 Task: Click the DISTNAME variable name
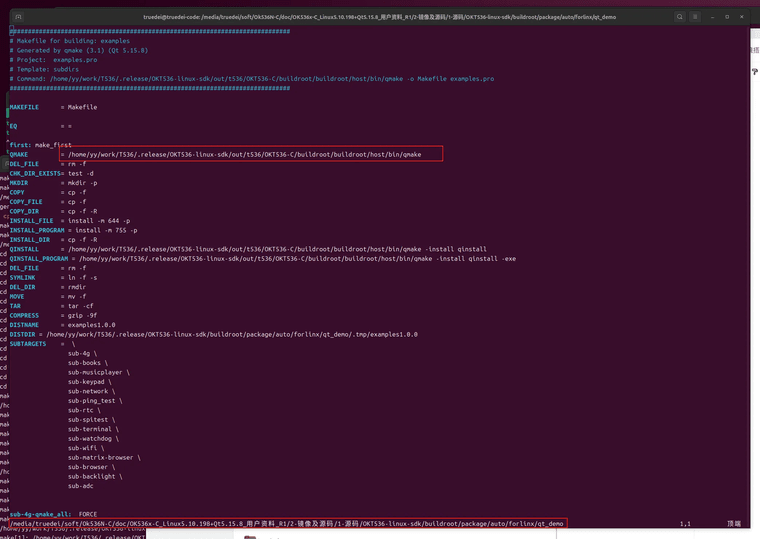point(24,325)
